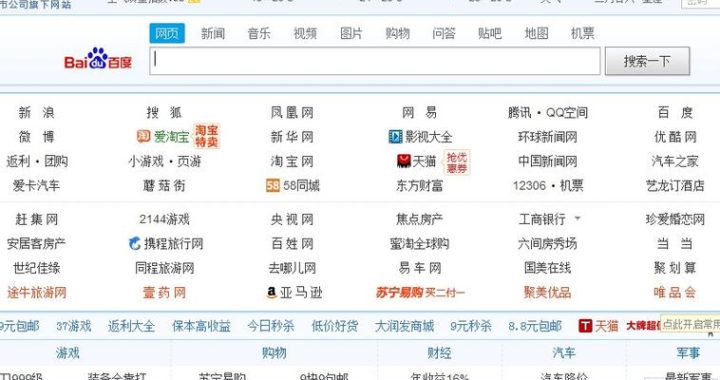Open the 凤凰网 link
Viewport: 720px width, 380px height.
tap(292, 112)
